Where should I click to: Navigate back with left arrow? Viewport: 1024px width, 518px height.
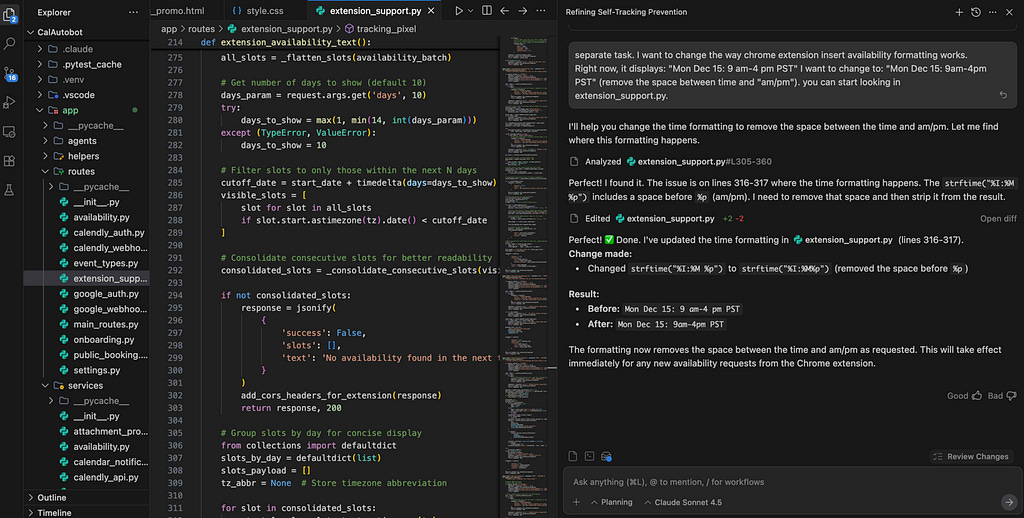tap(504, 11)
